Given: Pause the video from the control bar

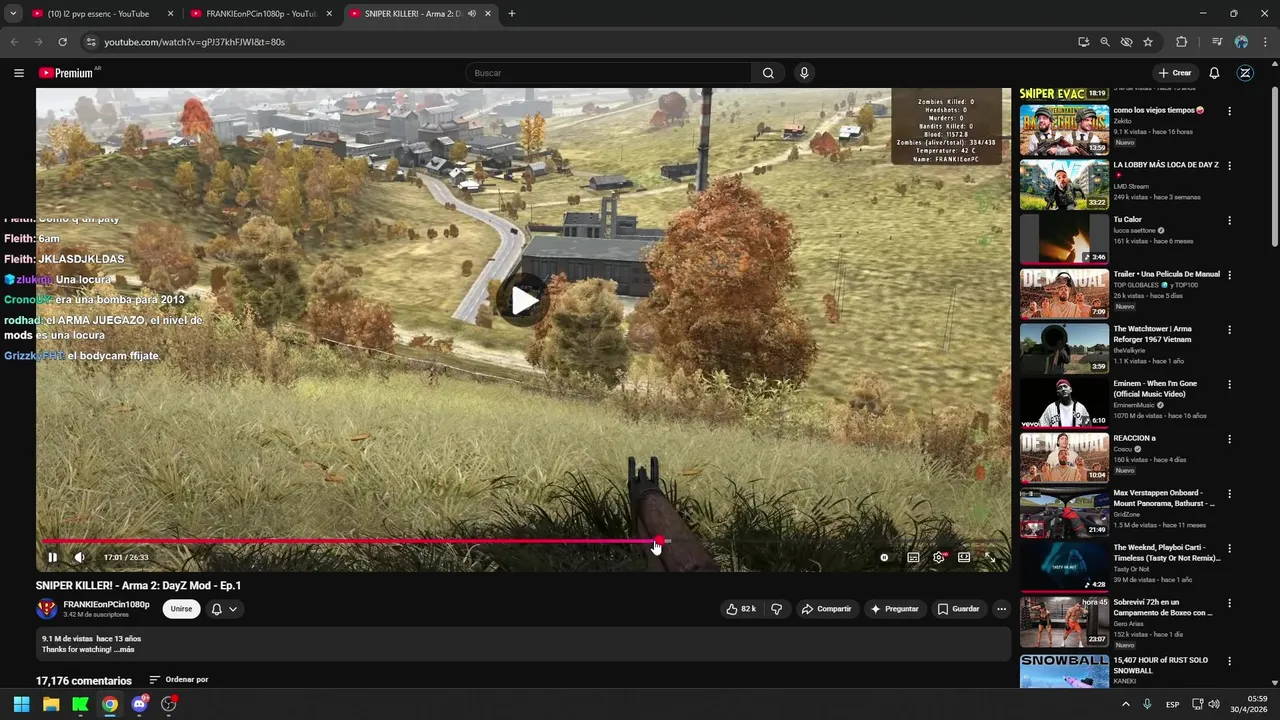Looking at the screenshot, I should [53, 558].
